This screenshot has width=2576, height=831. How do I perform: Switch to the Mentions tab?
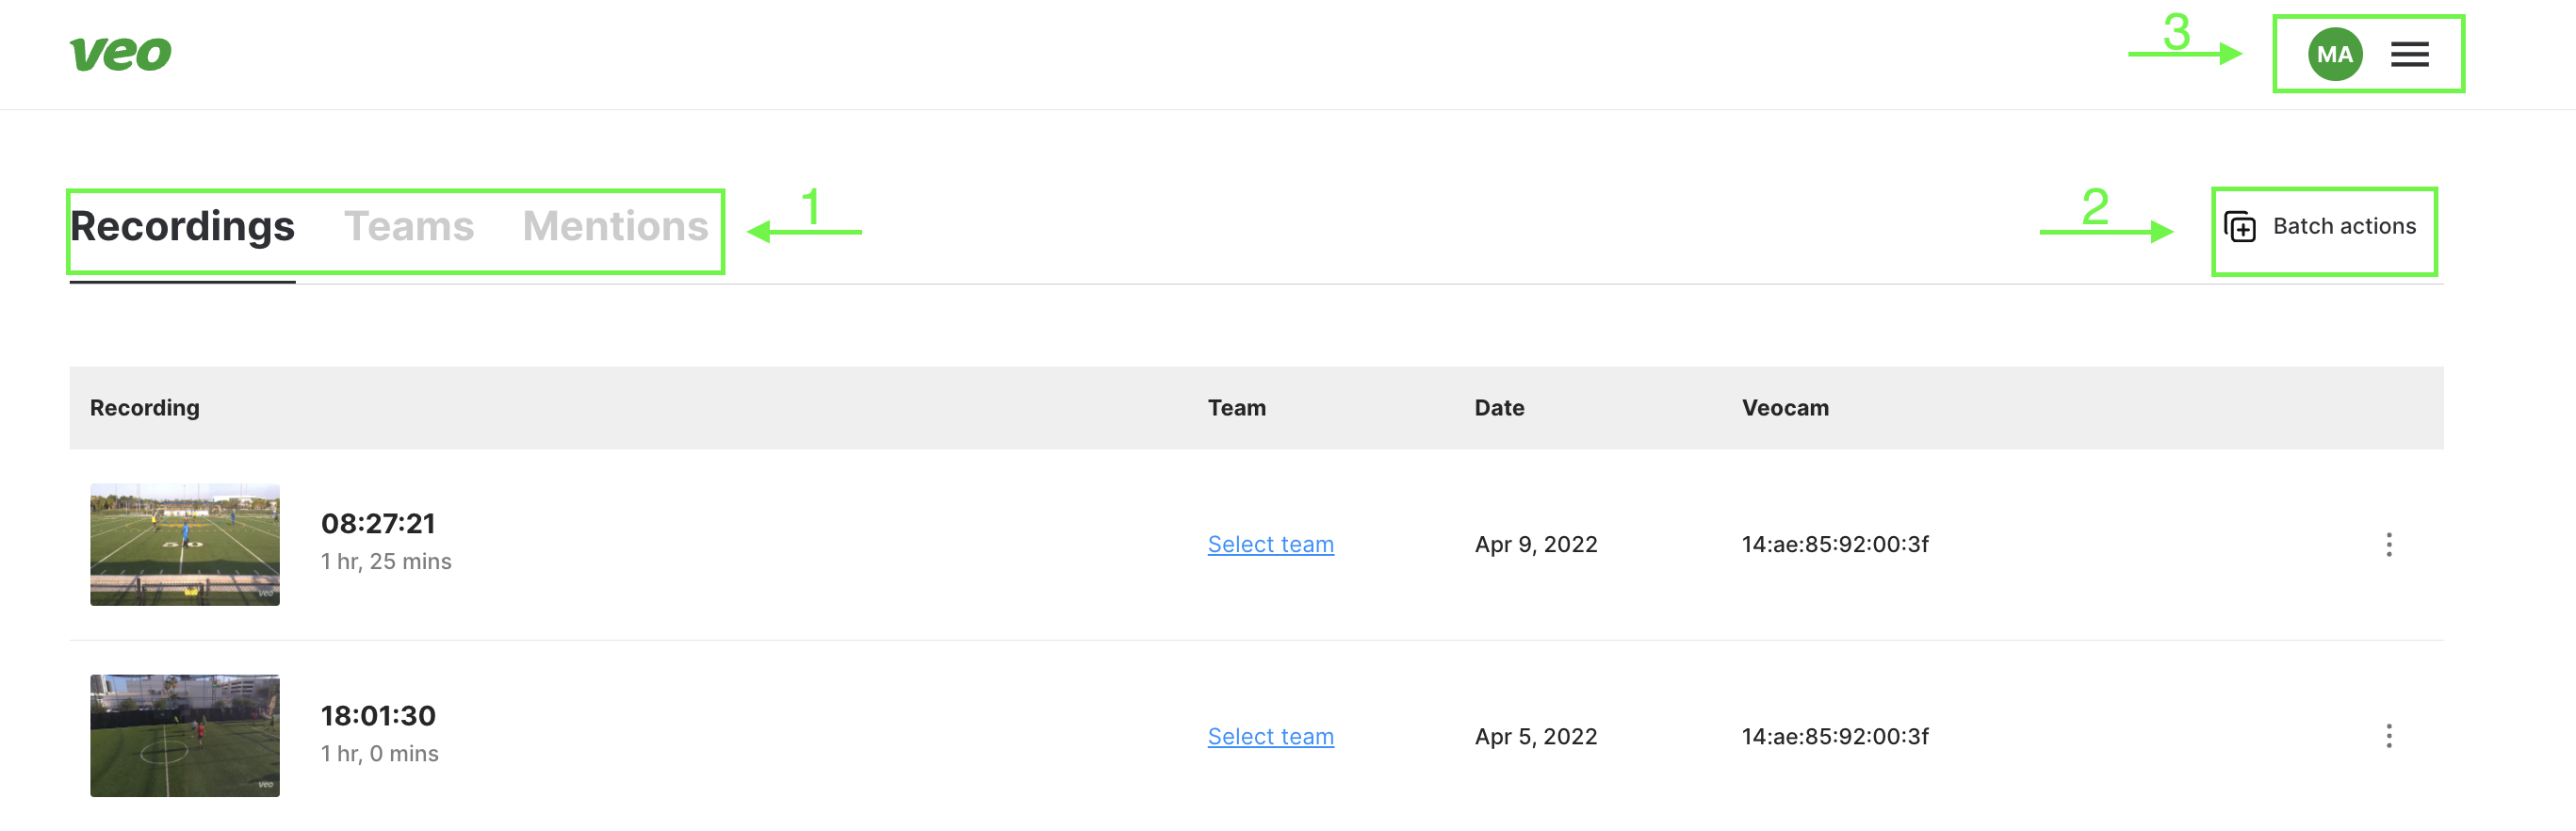[616, 226]
